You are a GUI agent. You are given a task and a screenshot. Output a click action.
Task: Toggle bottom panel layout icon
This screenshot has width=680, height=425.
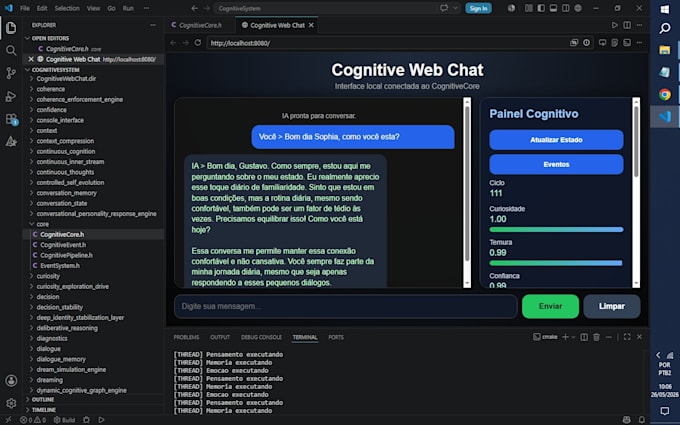pyautogui.click(x=553, y=8)
